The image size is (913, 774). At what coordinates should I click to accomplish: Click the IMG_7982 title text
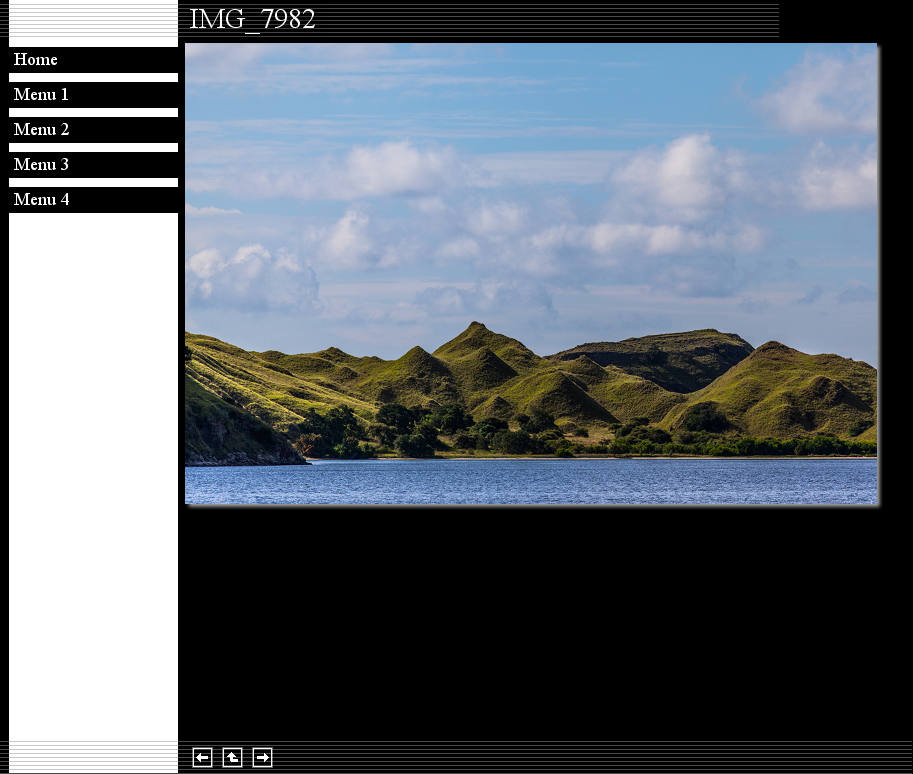[x=252, y=20]
